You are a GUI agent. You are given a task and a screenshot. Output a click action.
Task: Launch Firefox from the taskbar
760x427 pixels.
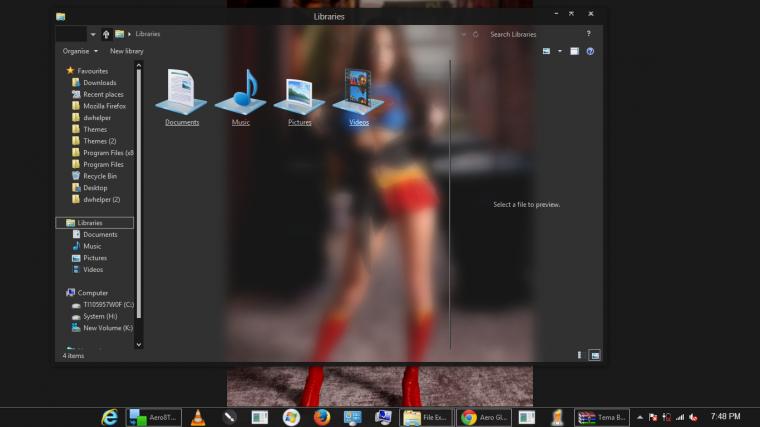tap(321, 417)
